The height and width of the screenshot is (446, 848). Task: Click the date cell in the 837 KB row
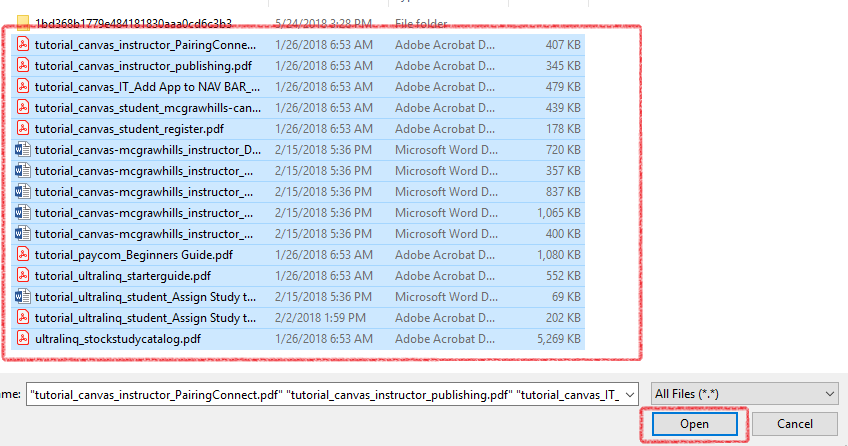(x=323, y=192)
